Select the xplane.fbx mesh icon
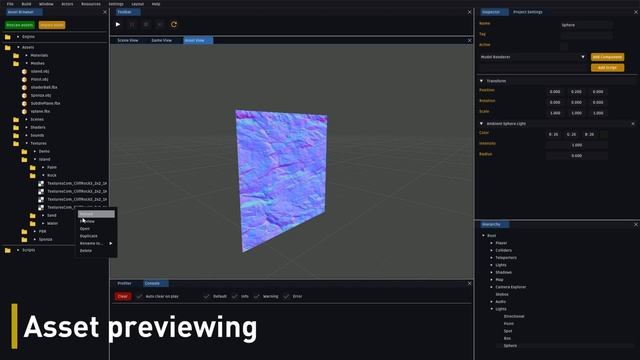 pos(24,111)
